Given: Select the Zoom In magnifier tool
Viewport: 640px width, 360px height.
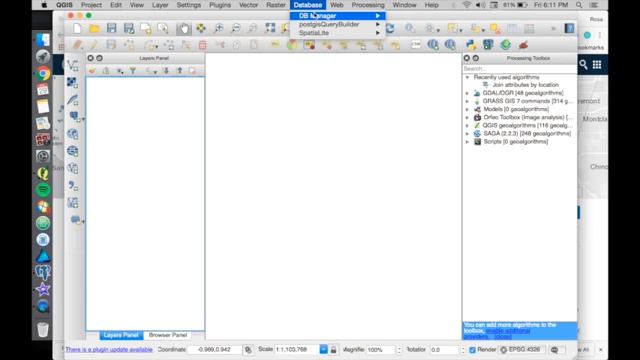Looking at the screenshot, I should [x=219, y=28].
